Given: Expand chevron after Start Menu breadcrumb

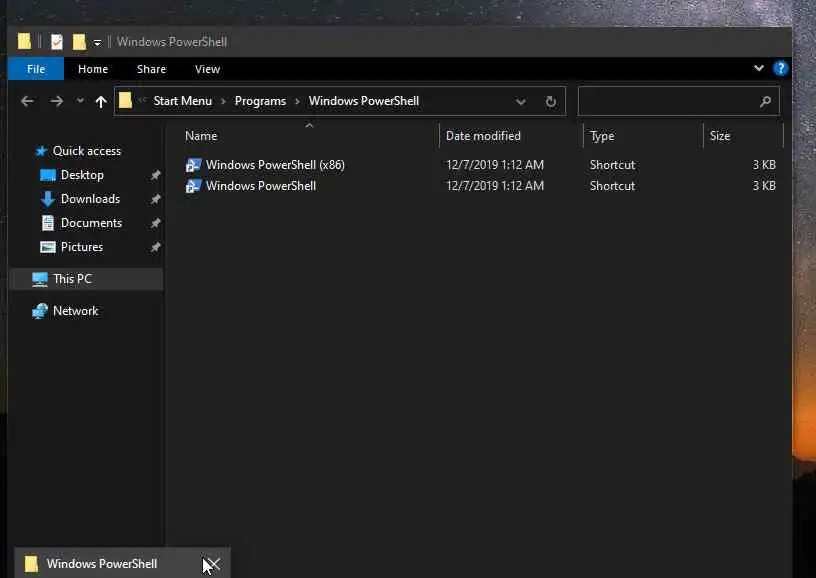Looking at the screenshot, I should [223, 101].
